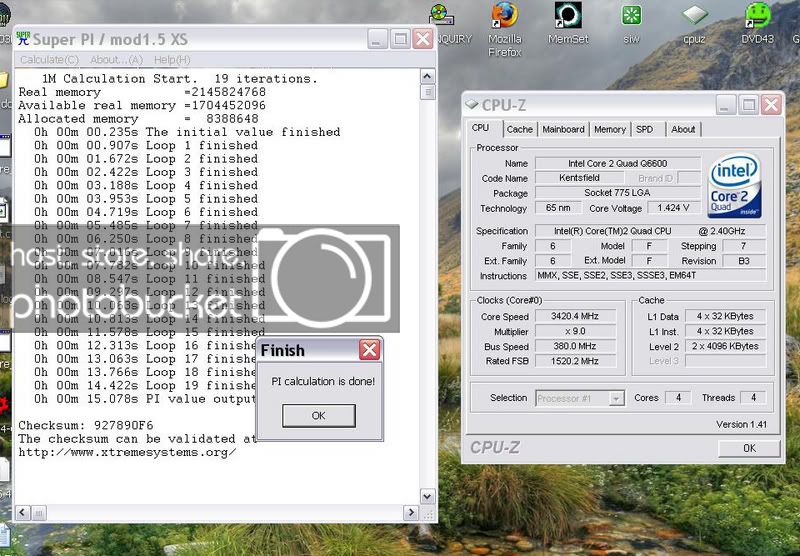
Task: Confirm OK in the Finish dialog
Action: [318, 416]
